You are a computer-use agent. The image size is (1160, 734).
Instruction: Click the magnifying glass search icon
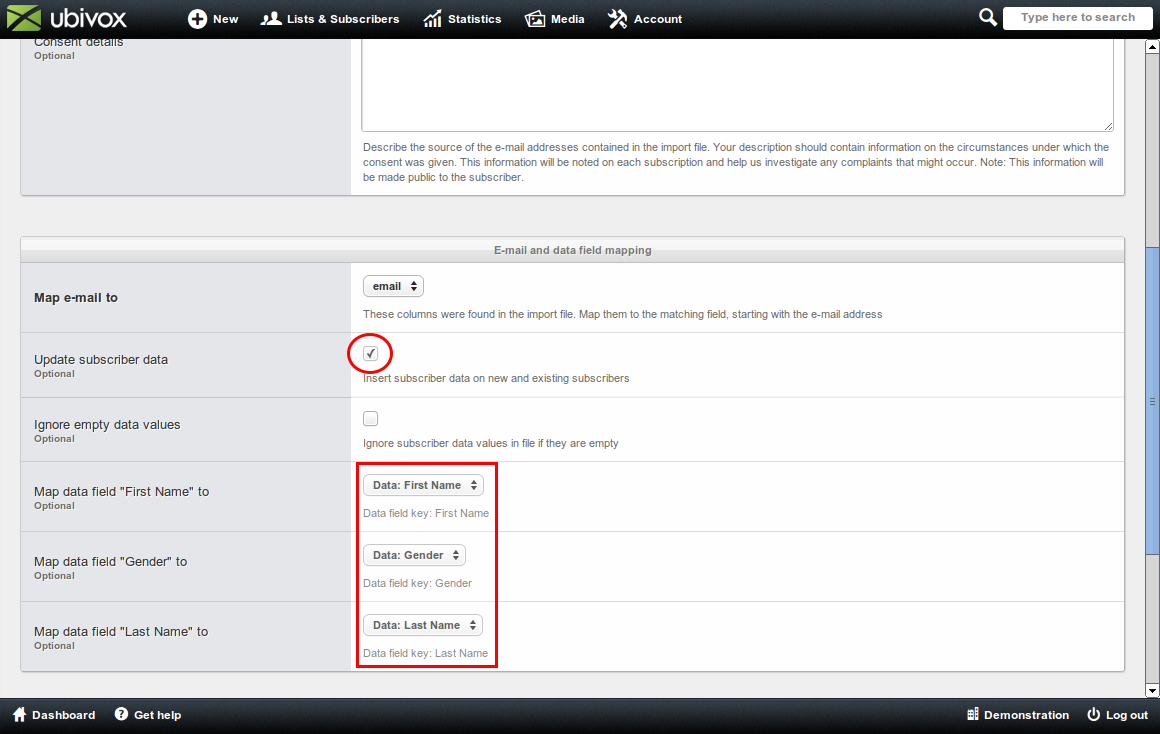[x=988, y=17]
